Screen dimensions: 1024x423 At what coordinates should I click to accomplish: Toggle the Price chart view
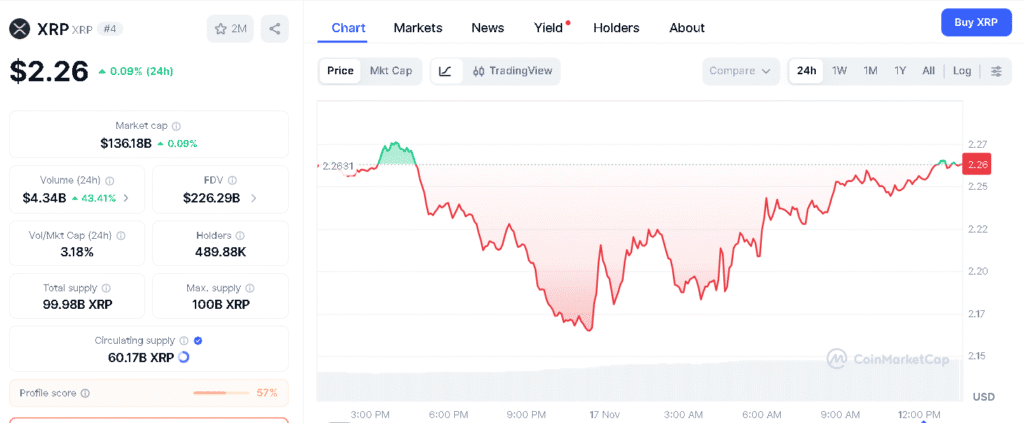(x=340, y=71)
